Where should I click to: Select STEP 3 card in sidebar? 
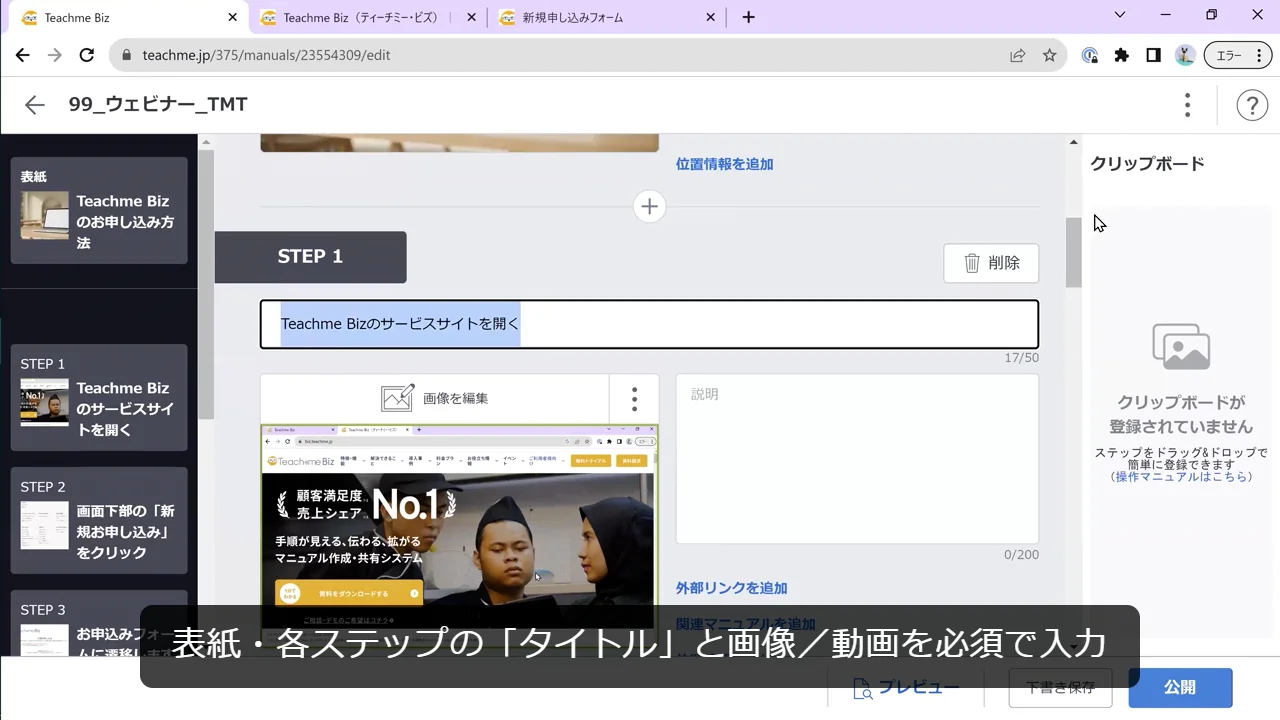(x=99, y=624)
